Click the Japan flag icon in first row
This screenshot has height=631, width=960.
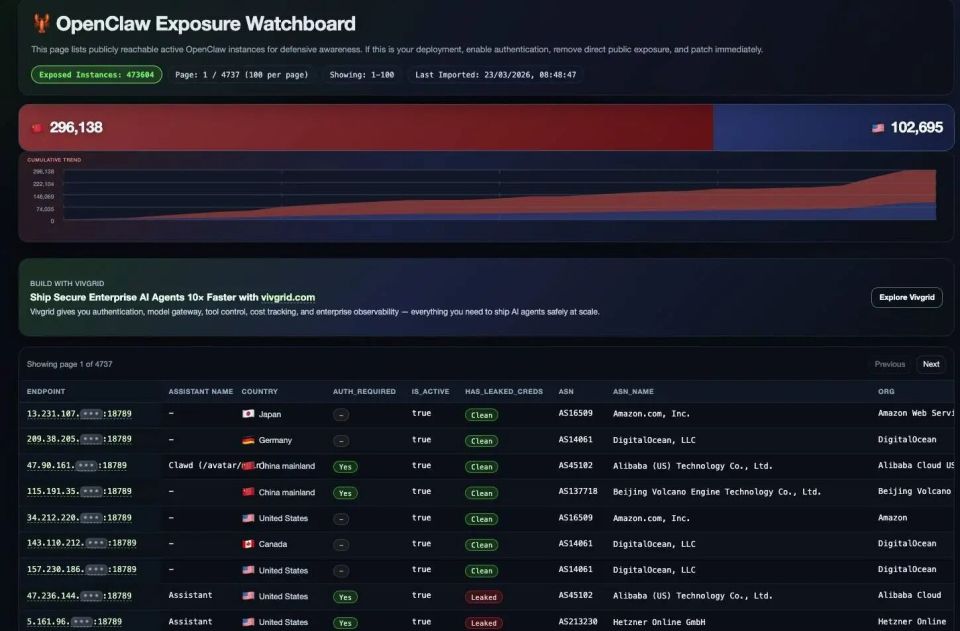(x=248, y=414)
